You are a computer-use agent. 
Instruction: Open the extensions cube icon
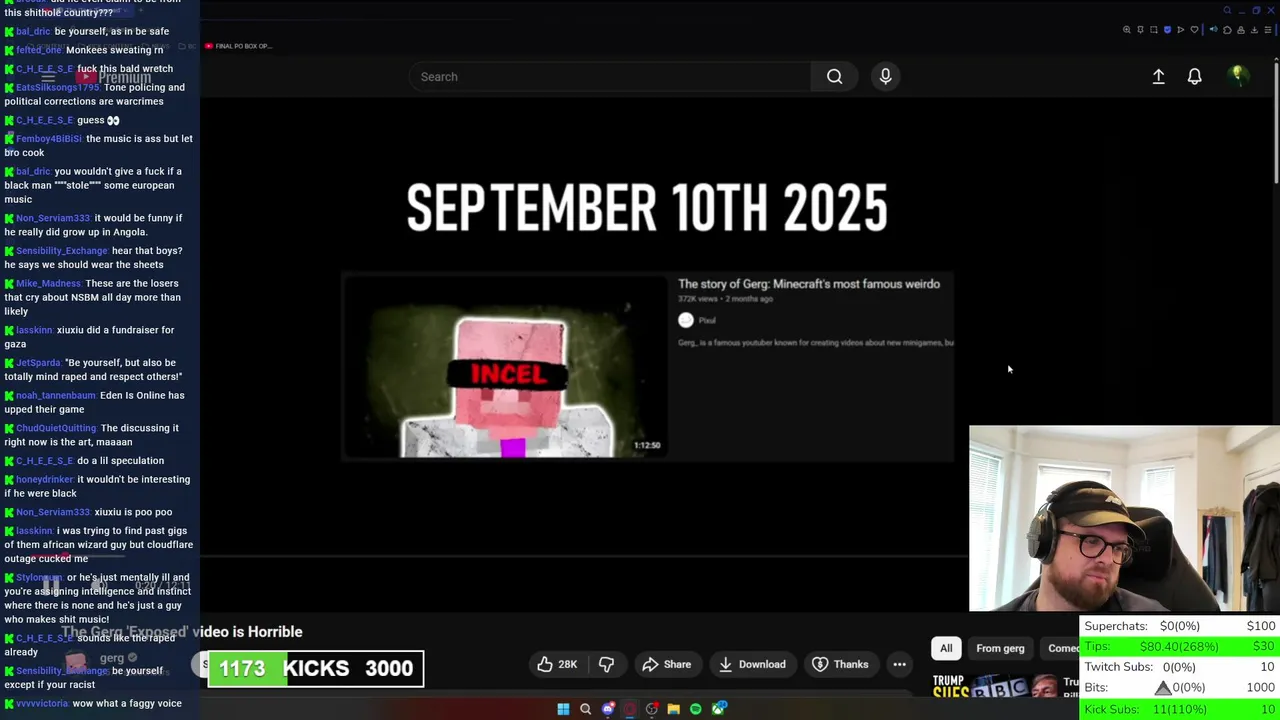(x=1227, y=30)
